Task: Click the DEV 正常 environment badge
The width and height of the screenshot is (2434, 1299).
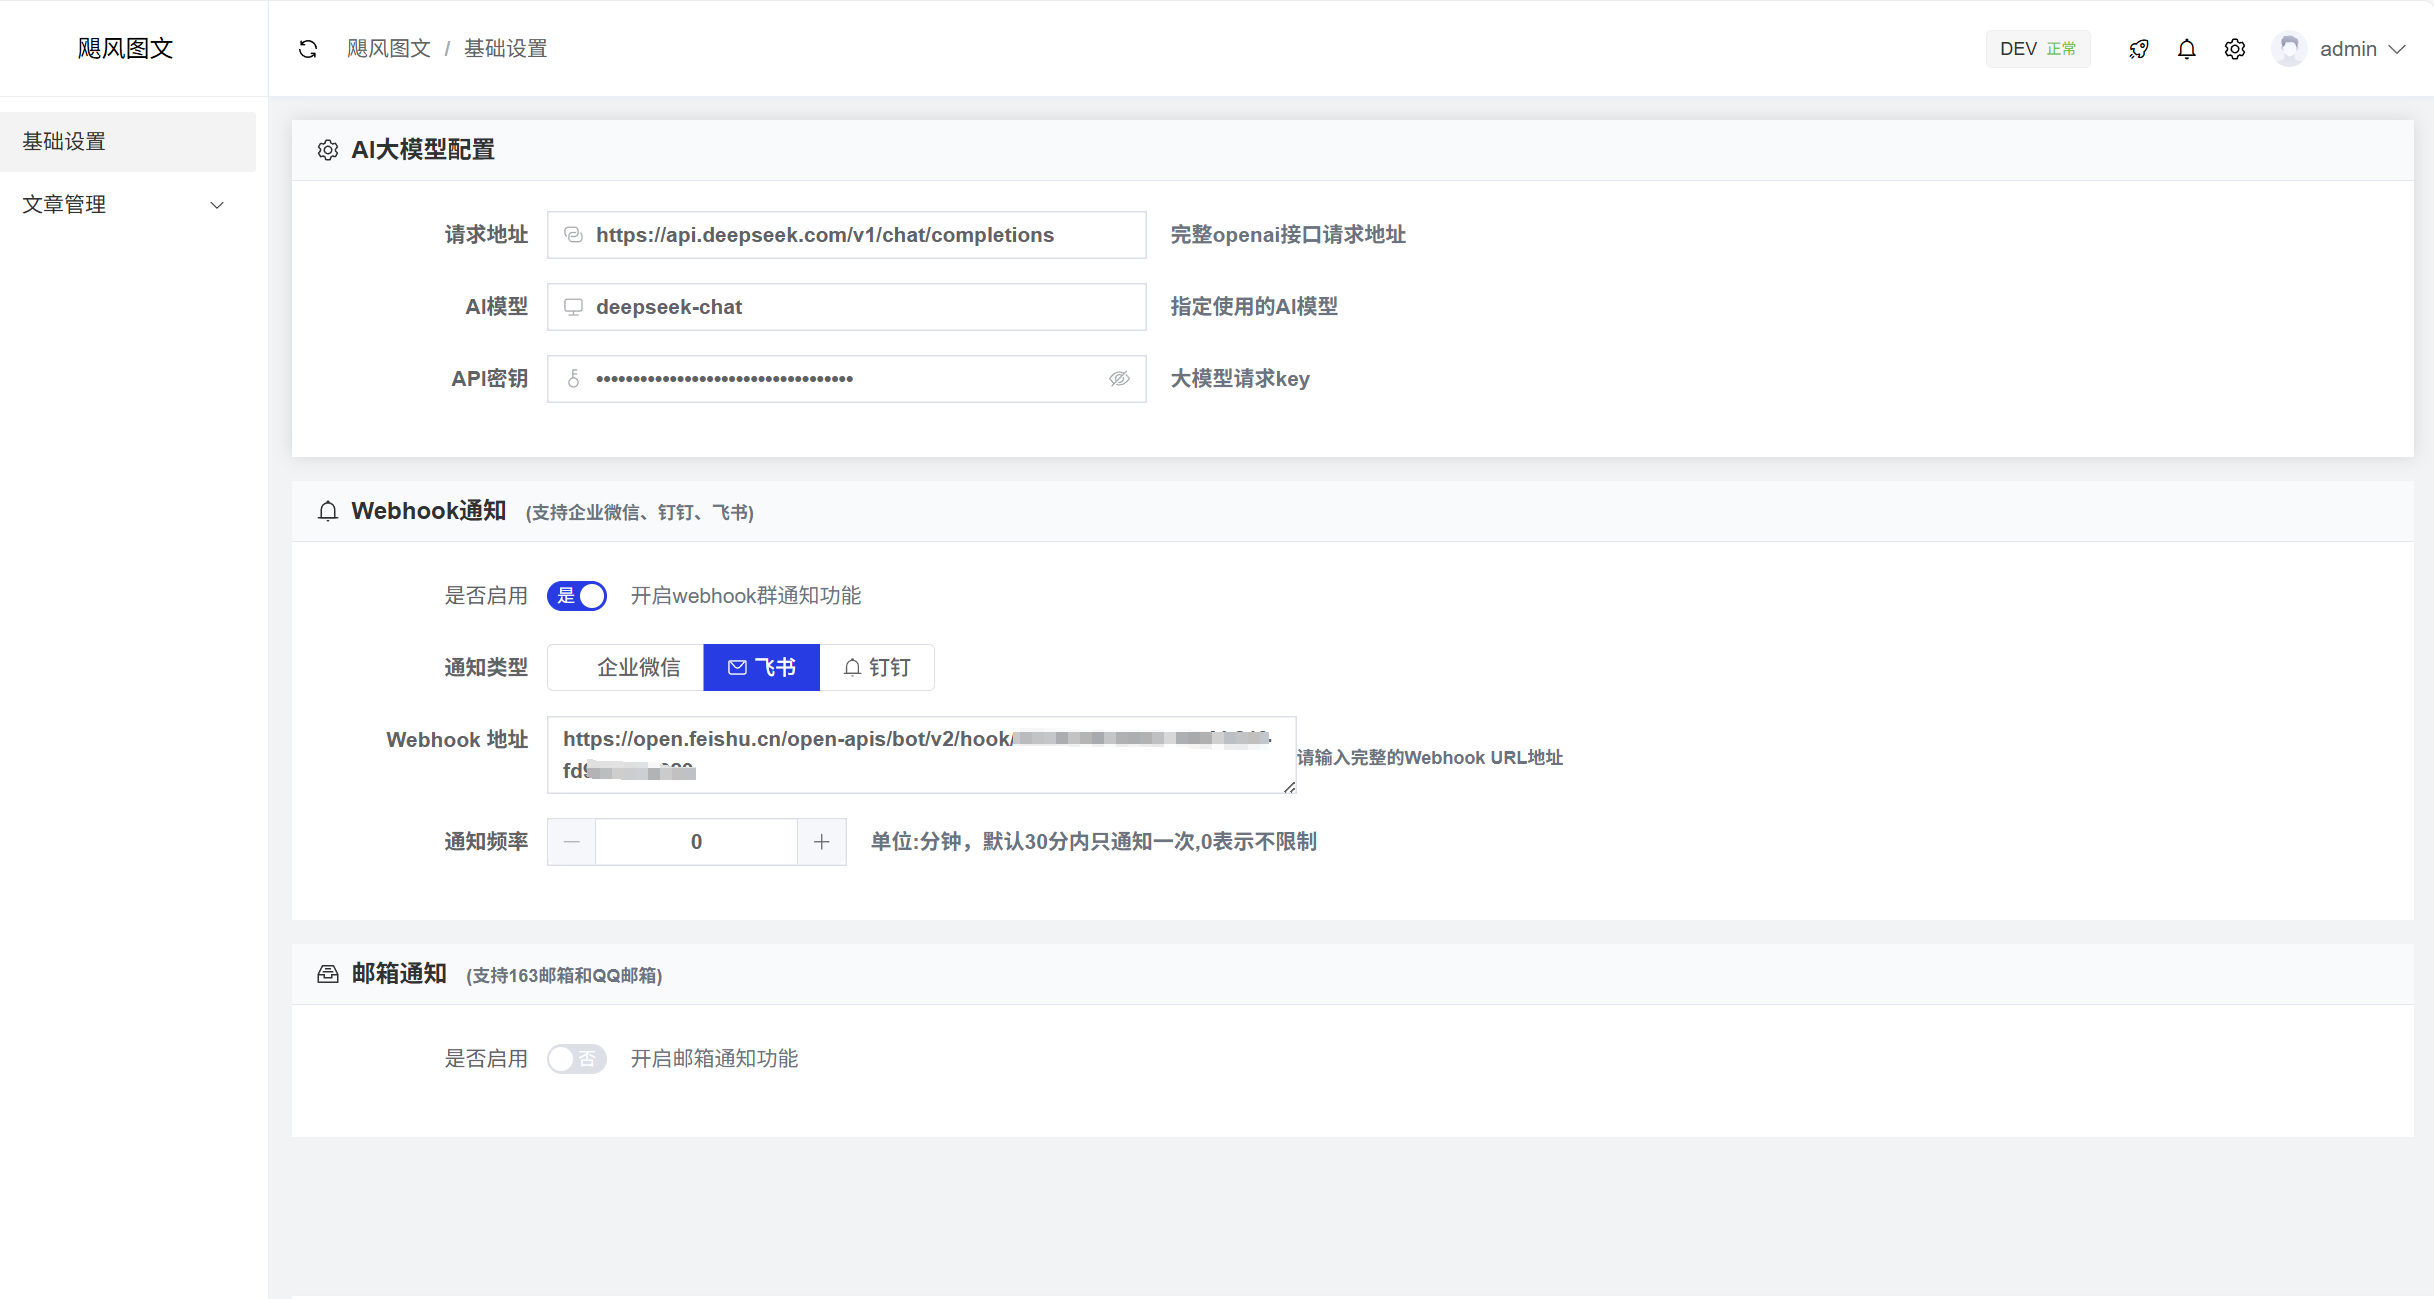Action: coord(2037,49)
